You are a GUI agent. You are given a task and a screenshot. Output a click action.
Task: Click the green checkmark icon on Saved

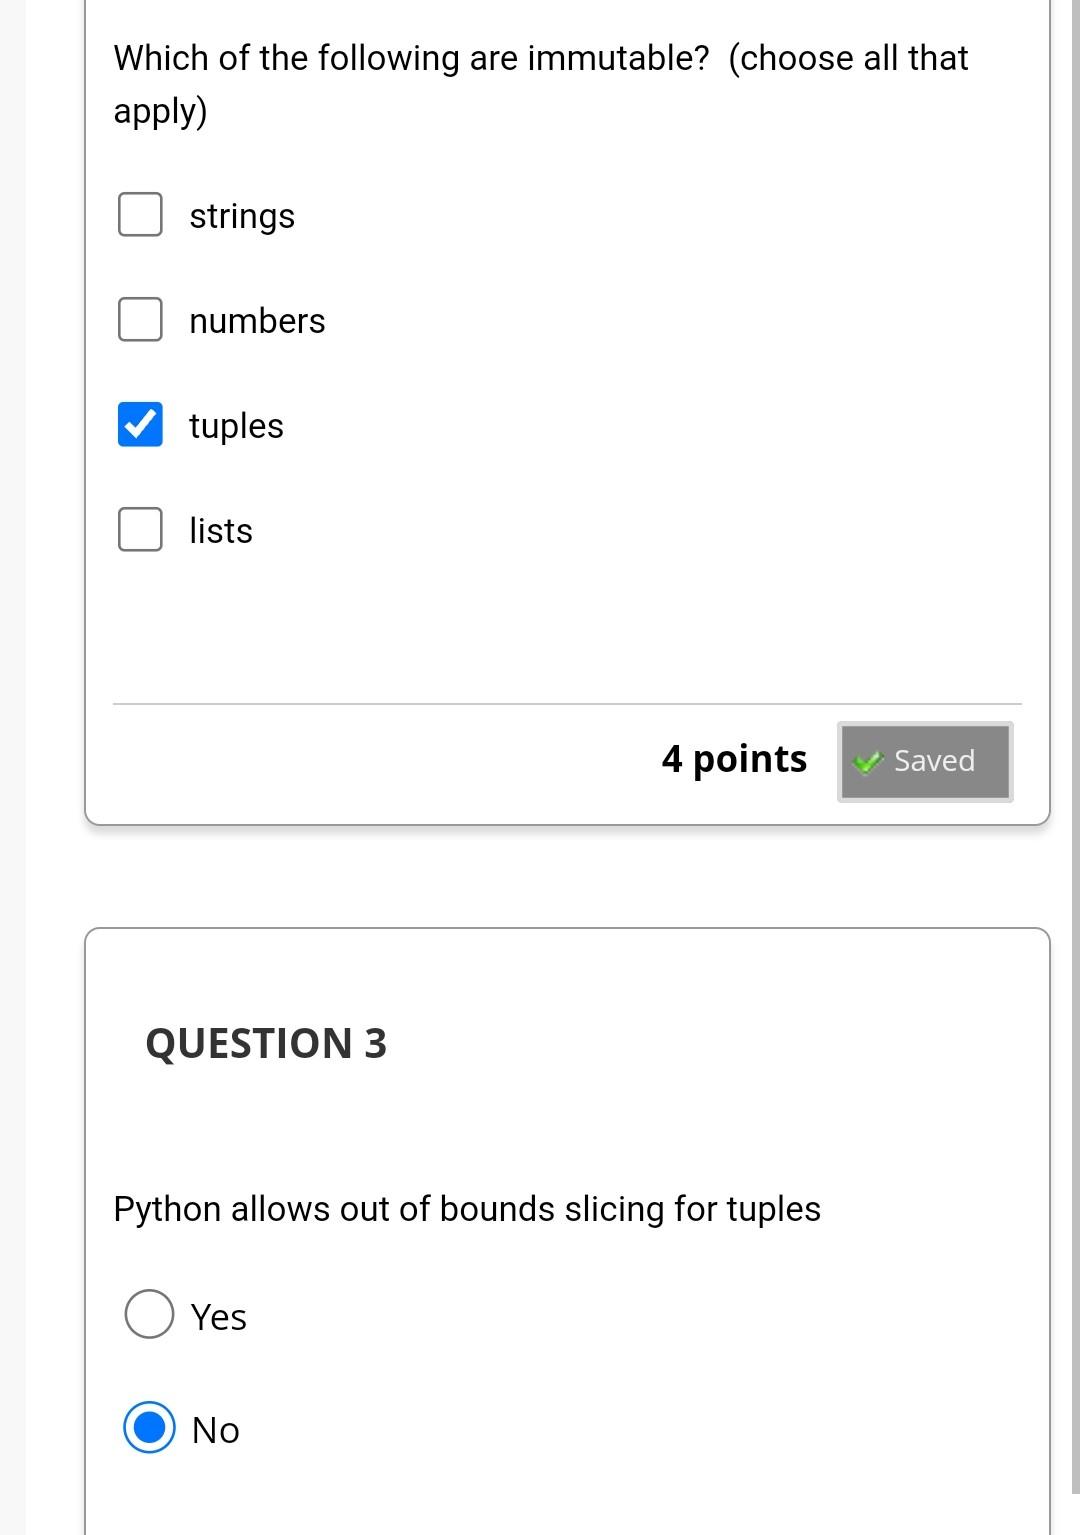868,762
